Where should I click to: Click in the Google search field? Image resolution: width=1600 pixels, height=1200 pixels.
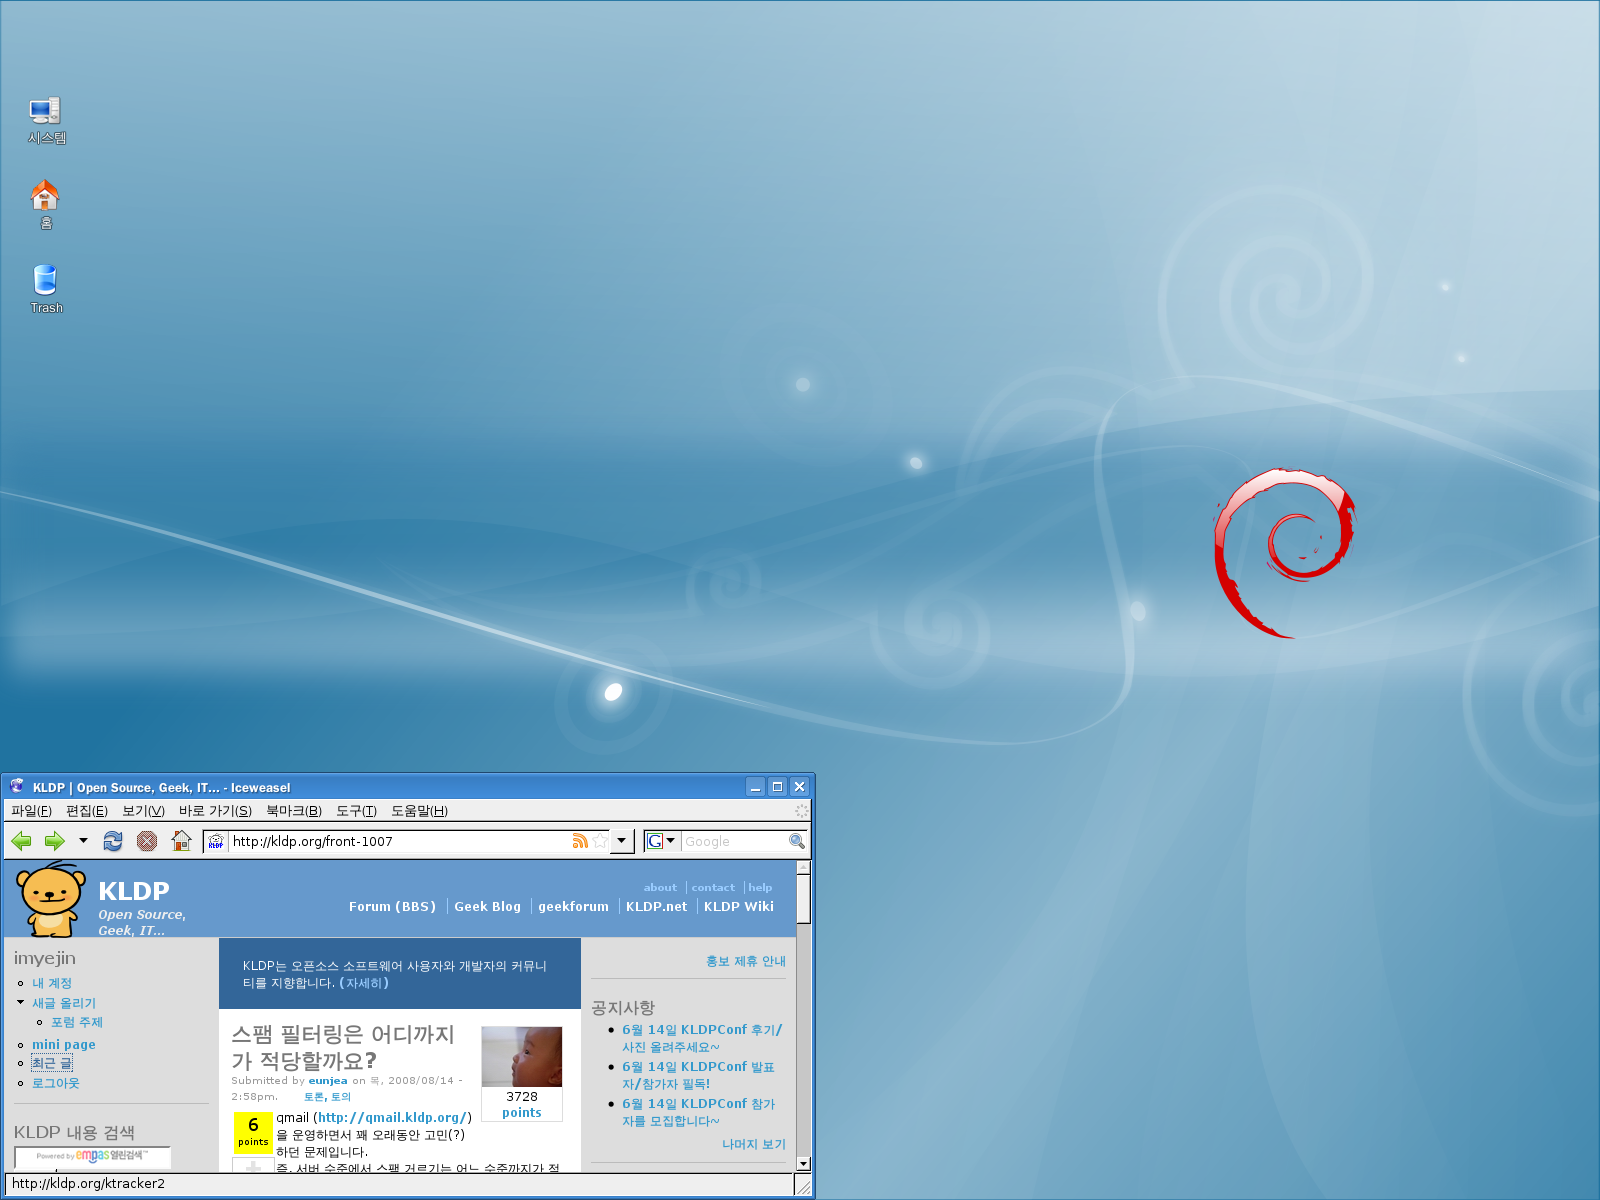tap(735, 841)
